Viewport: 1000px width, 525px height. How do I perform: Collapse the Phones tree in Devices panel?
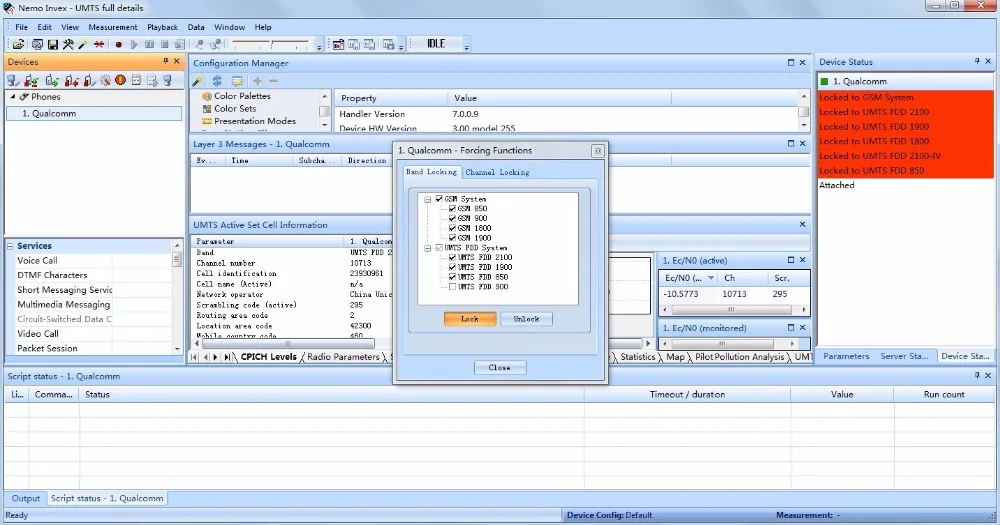(x=13, y=97)
